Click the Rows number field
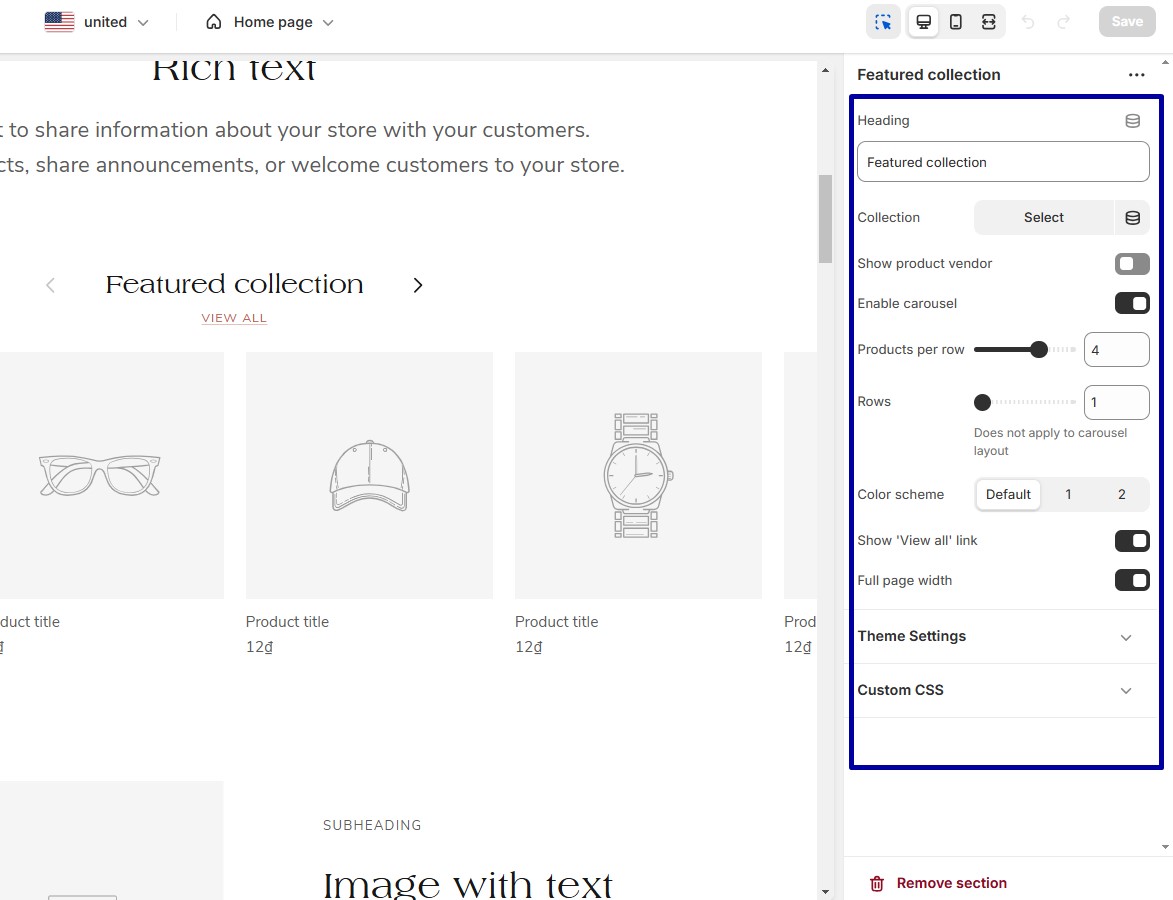The width and height of the screenshot is (1173, 900). coord(1116,402)
